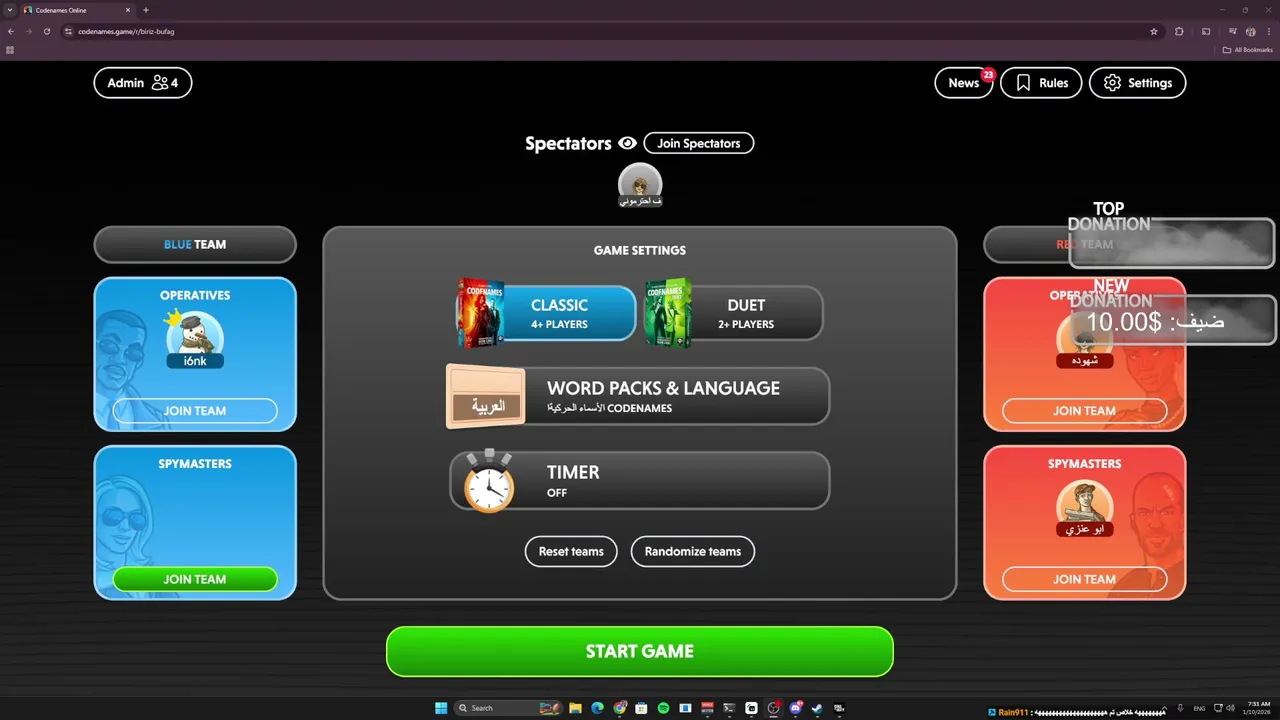Open File Explorer from taskbar
The image size is (1280, 720).
[575, 708]
